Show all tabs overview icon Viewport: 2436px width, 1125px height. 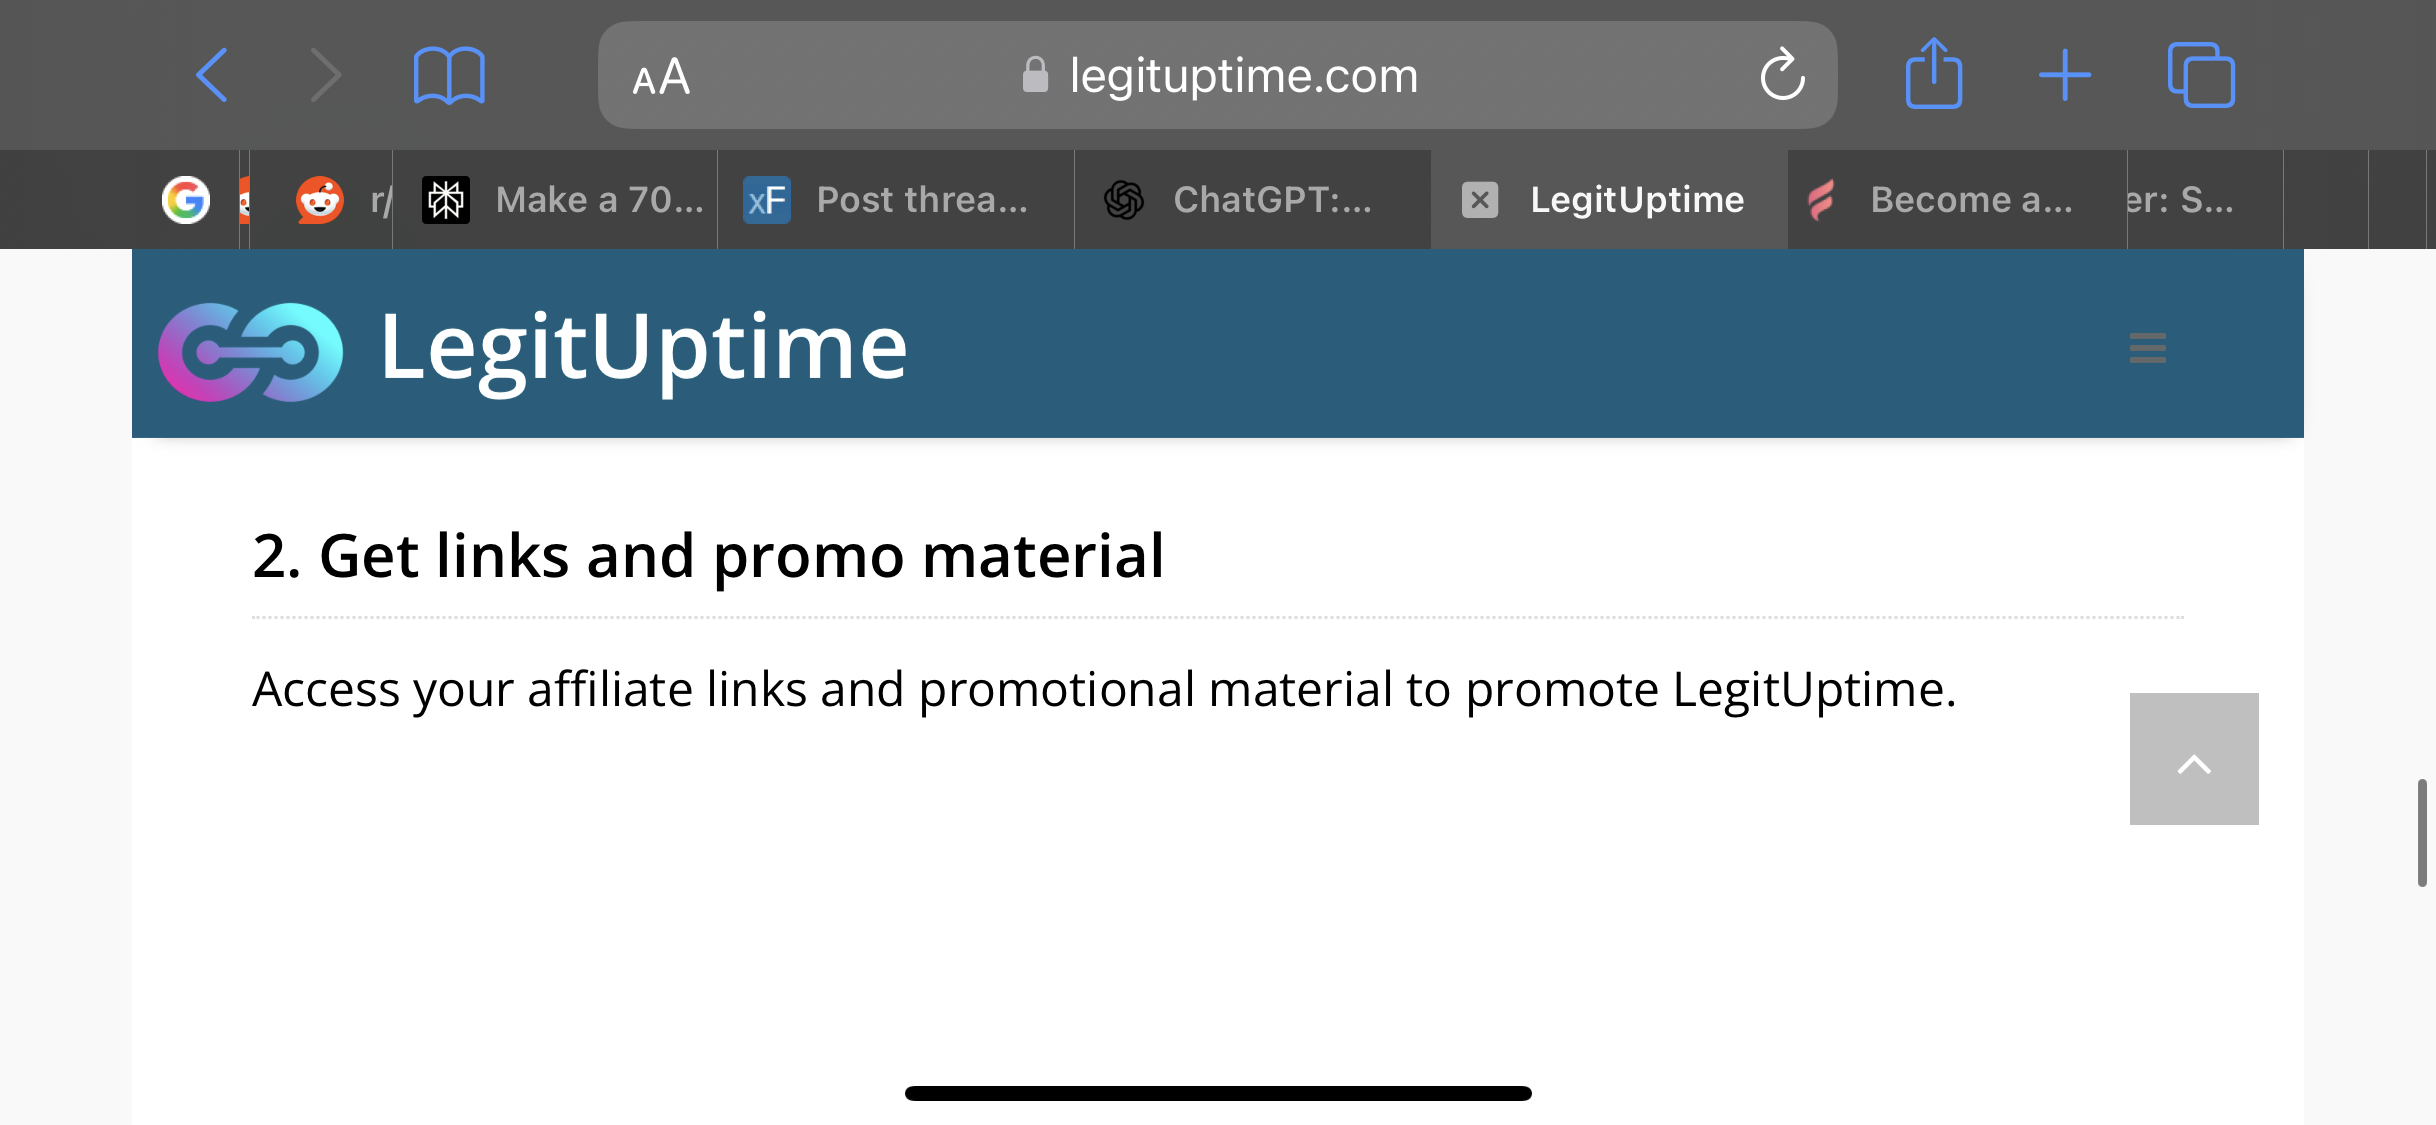(x=2200, y=75)
